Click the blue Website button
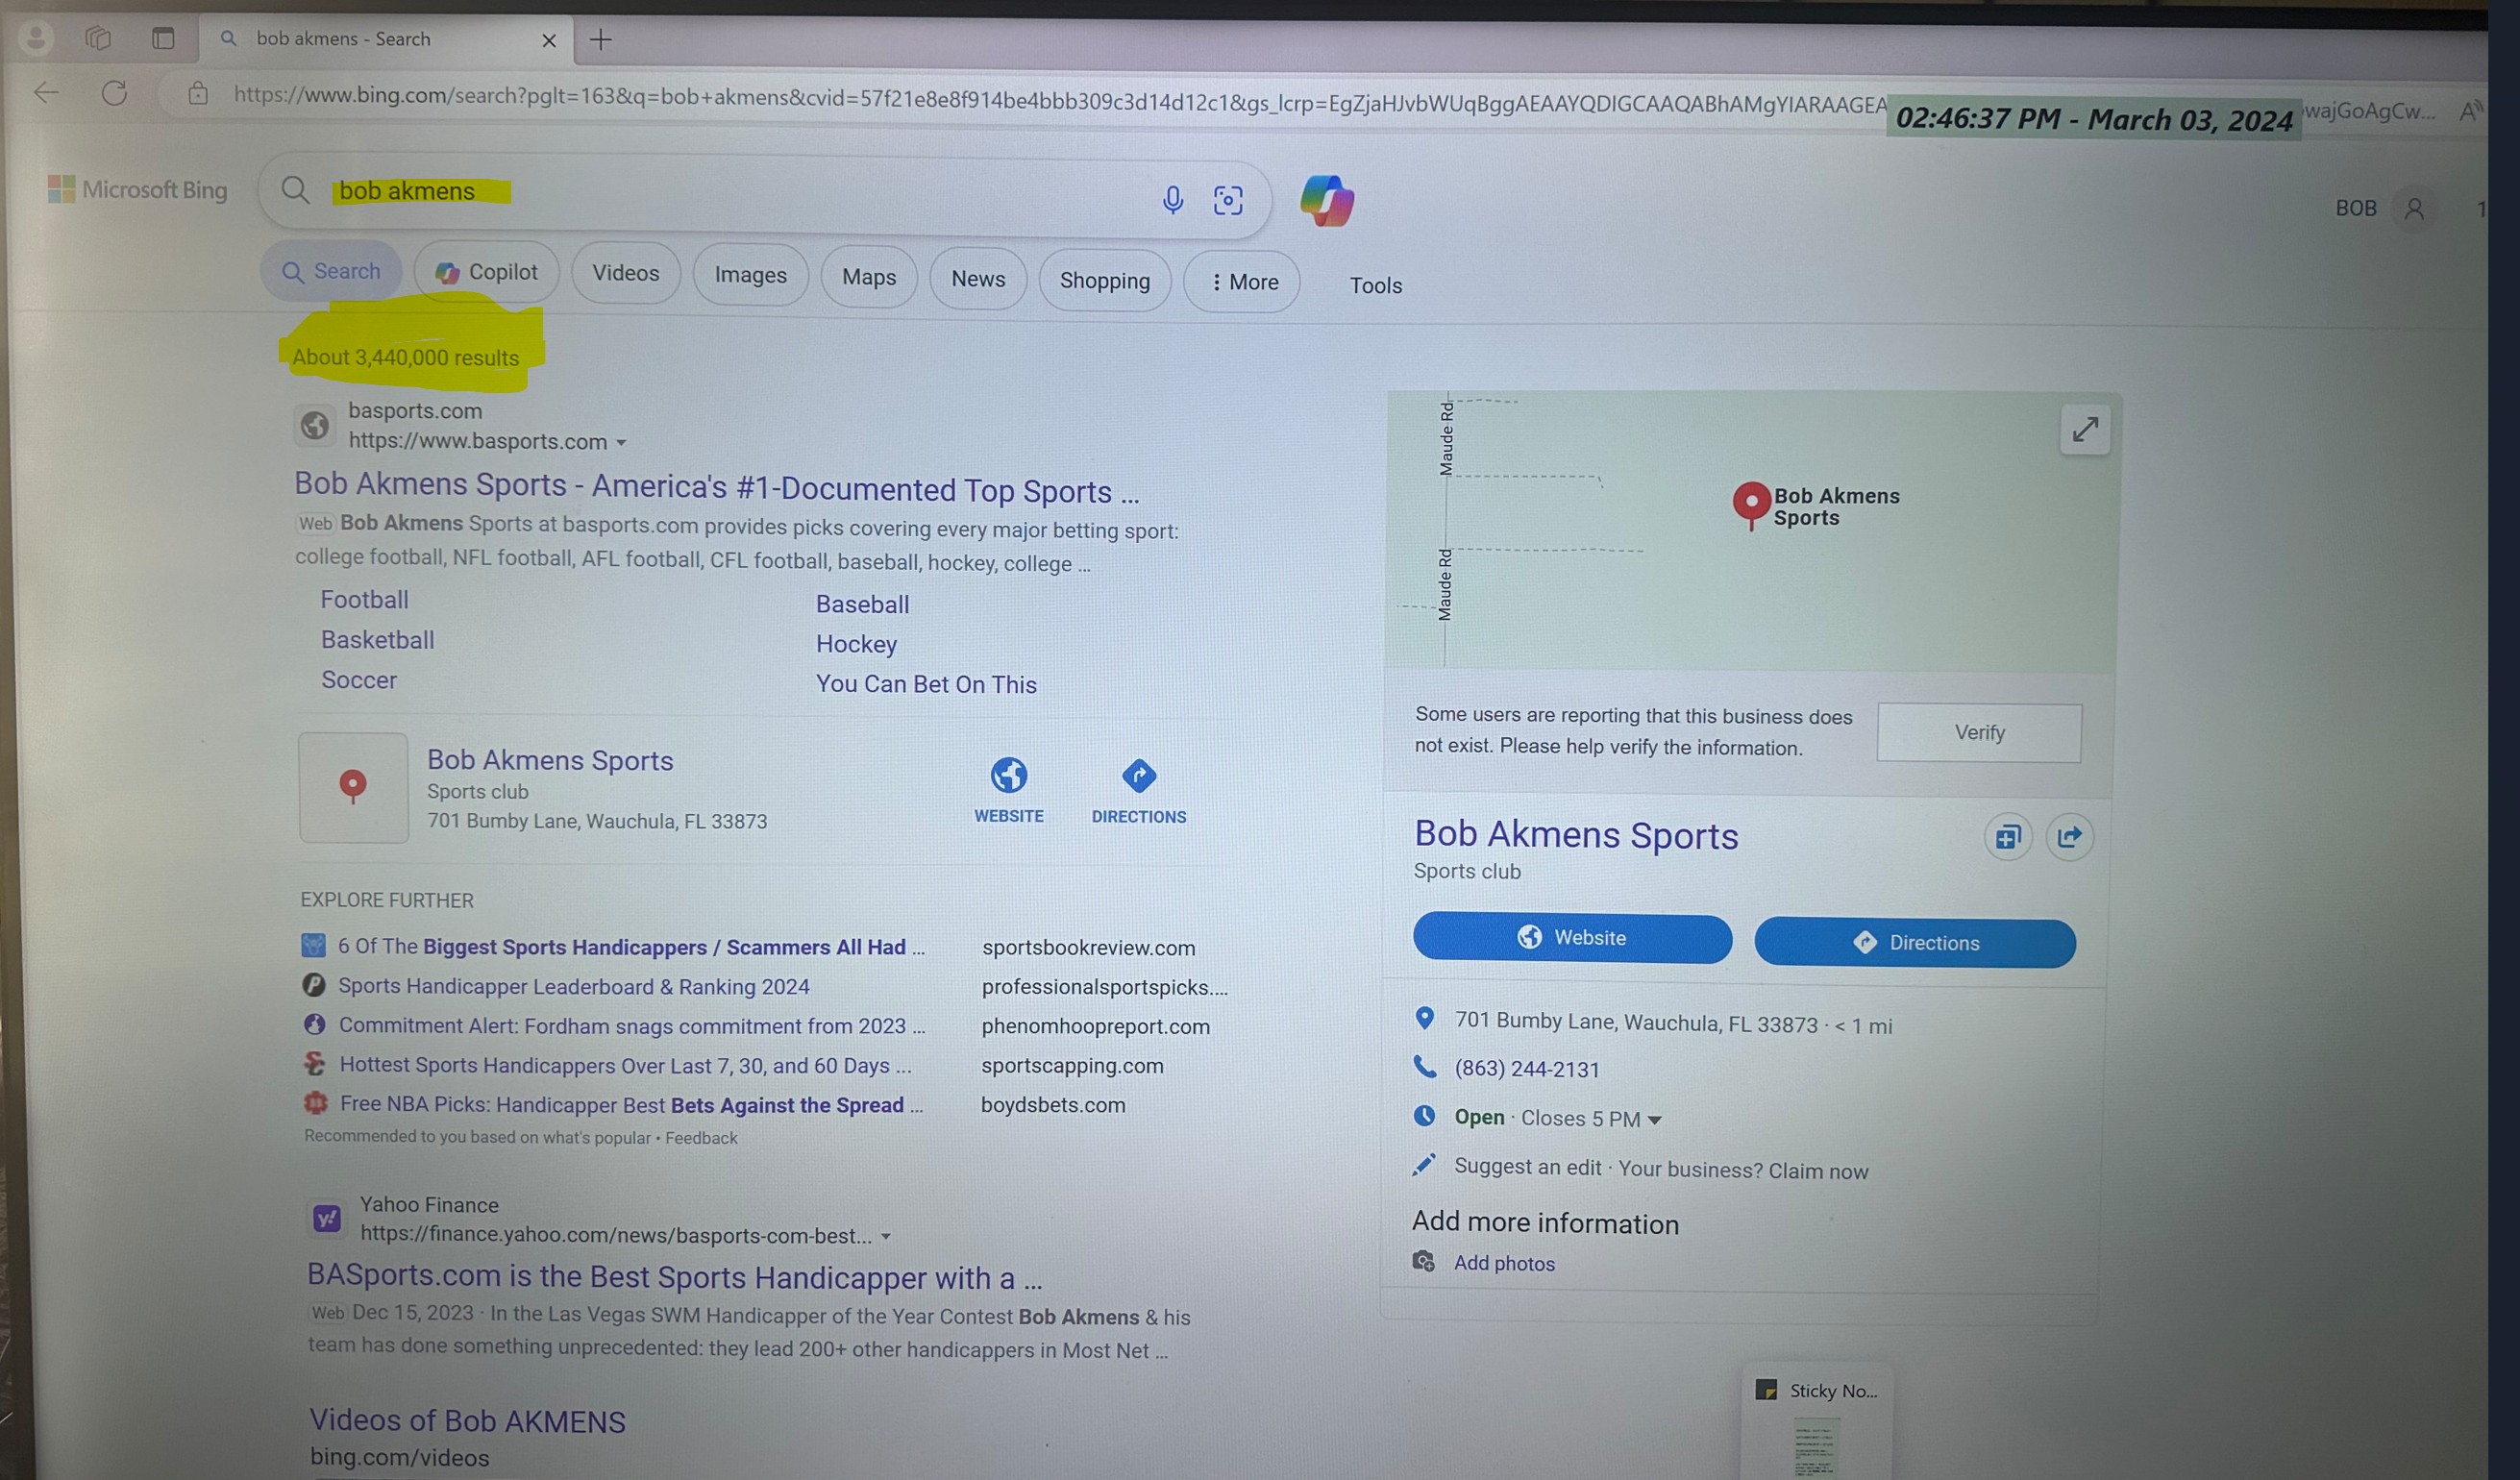The image size is (2520, 1480). (1572, 938)
